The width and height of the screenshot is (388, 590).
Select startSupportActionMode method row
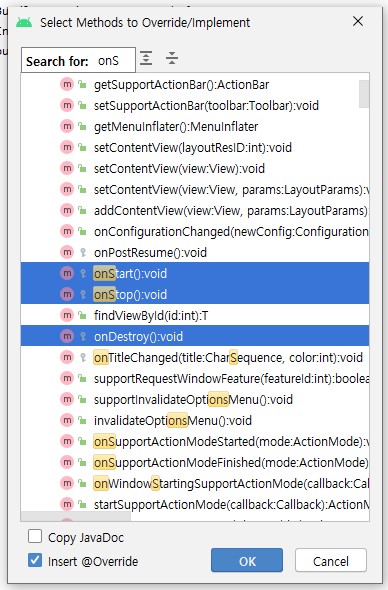195,504
